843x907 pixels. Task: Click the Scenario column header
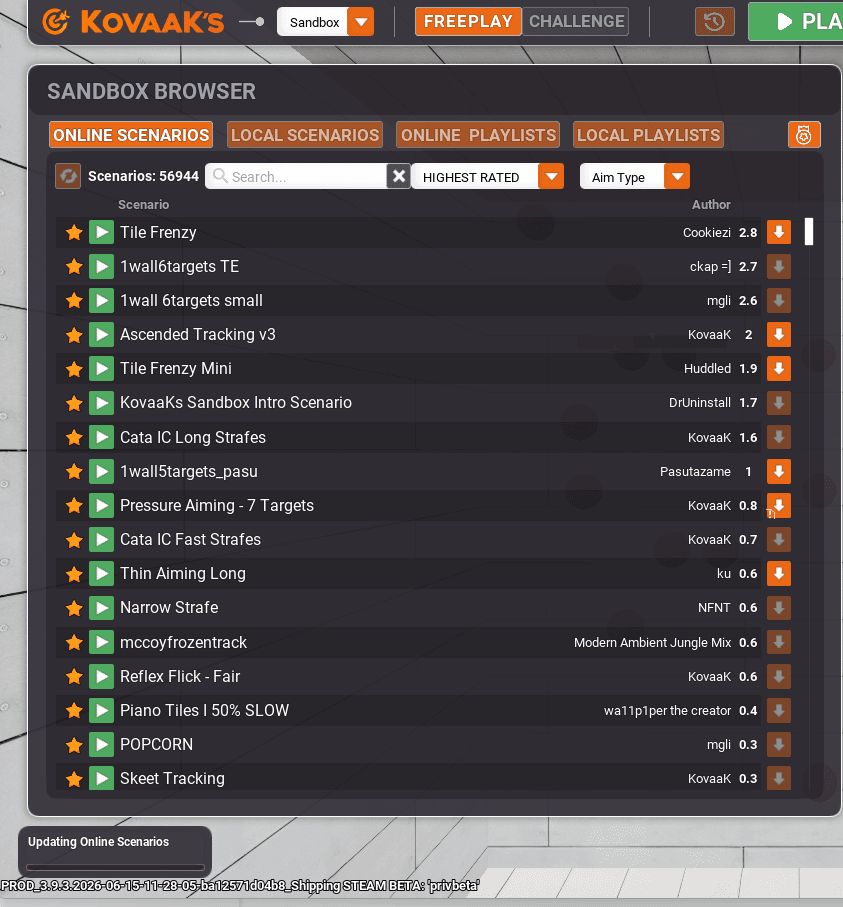click(x=143, y=205)
